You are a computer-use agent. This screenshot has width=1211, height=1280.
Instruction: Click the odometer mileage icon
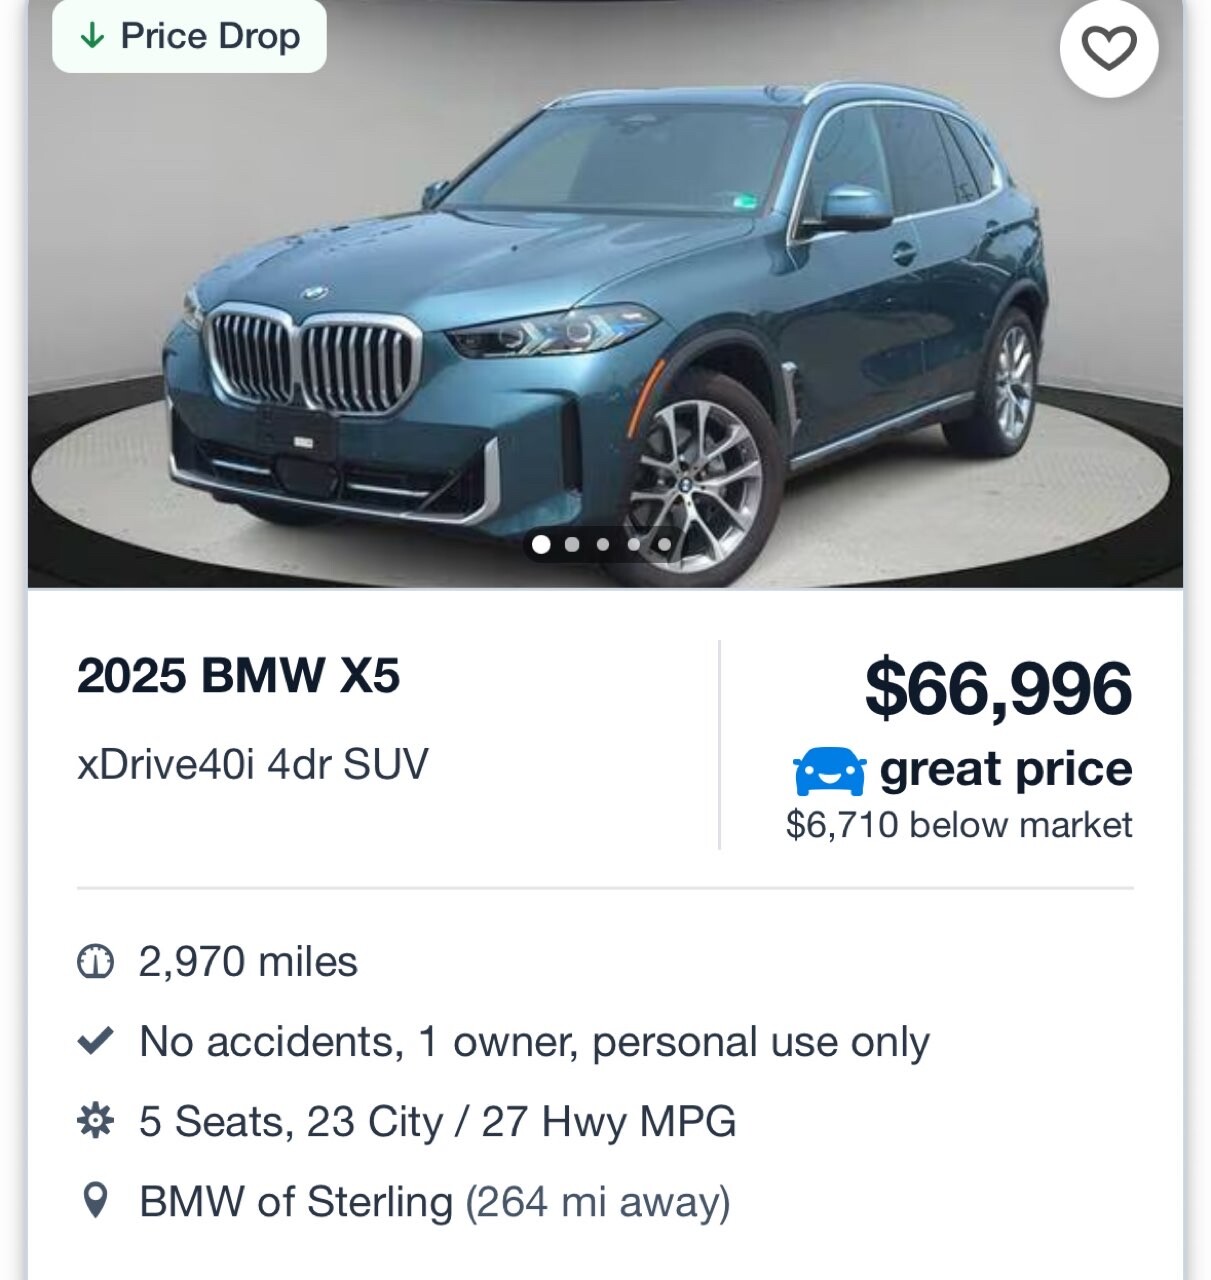(95, 962)
